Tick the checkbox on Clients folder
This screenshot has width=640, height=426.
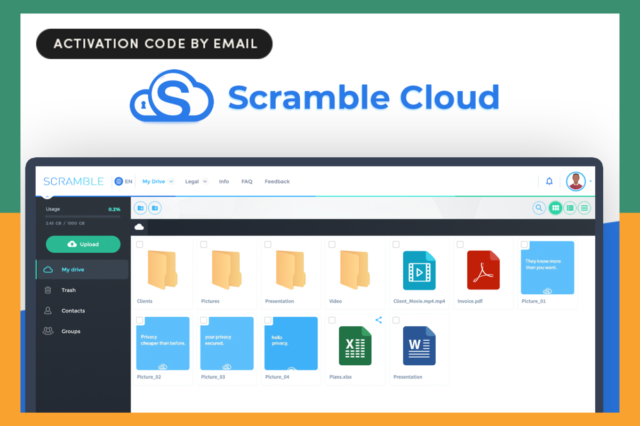click(140, 244)
